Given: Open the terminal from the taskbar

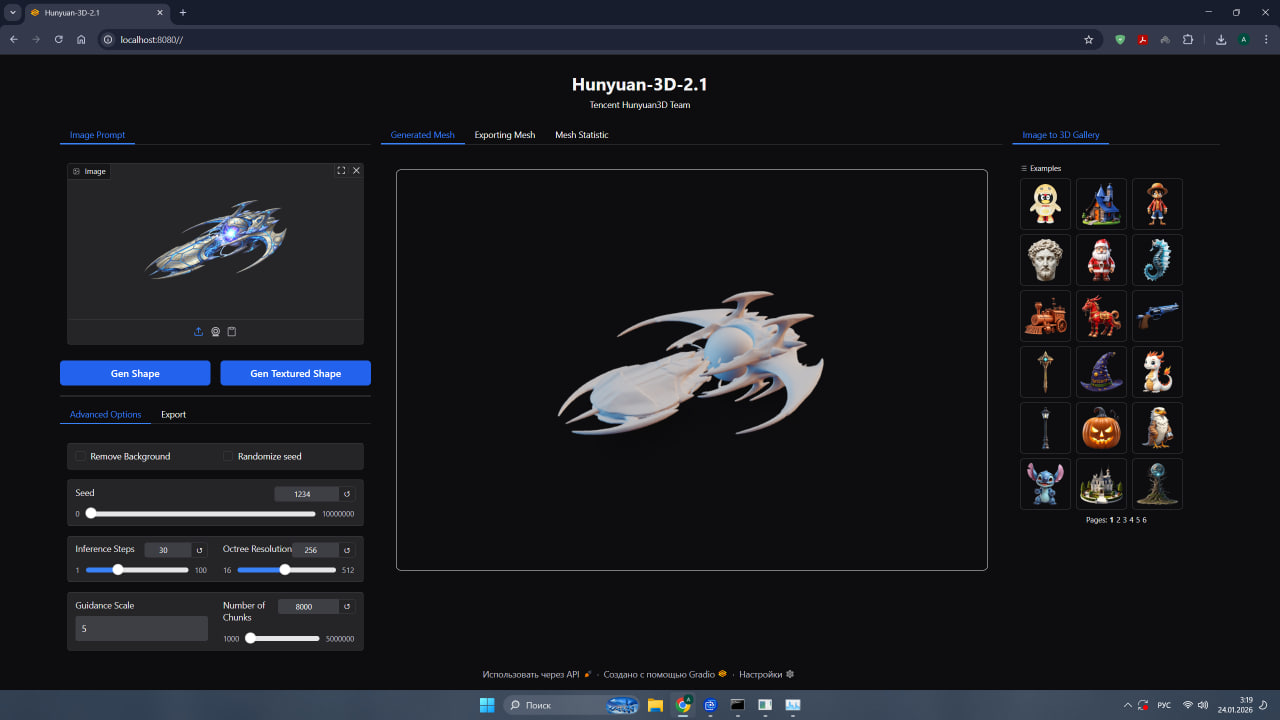Looking at the screenshot, I should point(738,705).
